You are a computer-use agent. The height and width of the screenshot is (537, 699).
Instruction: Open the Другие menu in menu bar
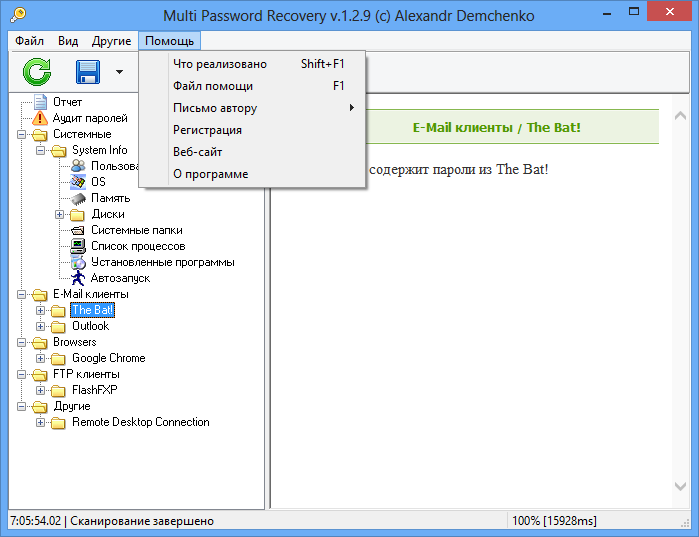point(111,41)
